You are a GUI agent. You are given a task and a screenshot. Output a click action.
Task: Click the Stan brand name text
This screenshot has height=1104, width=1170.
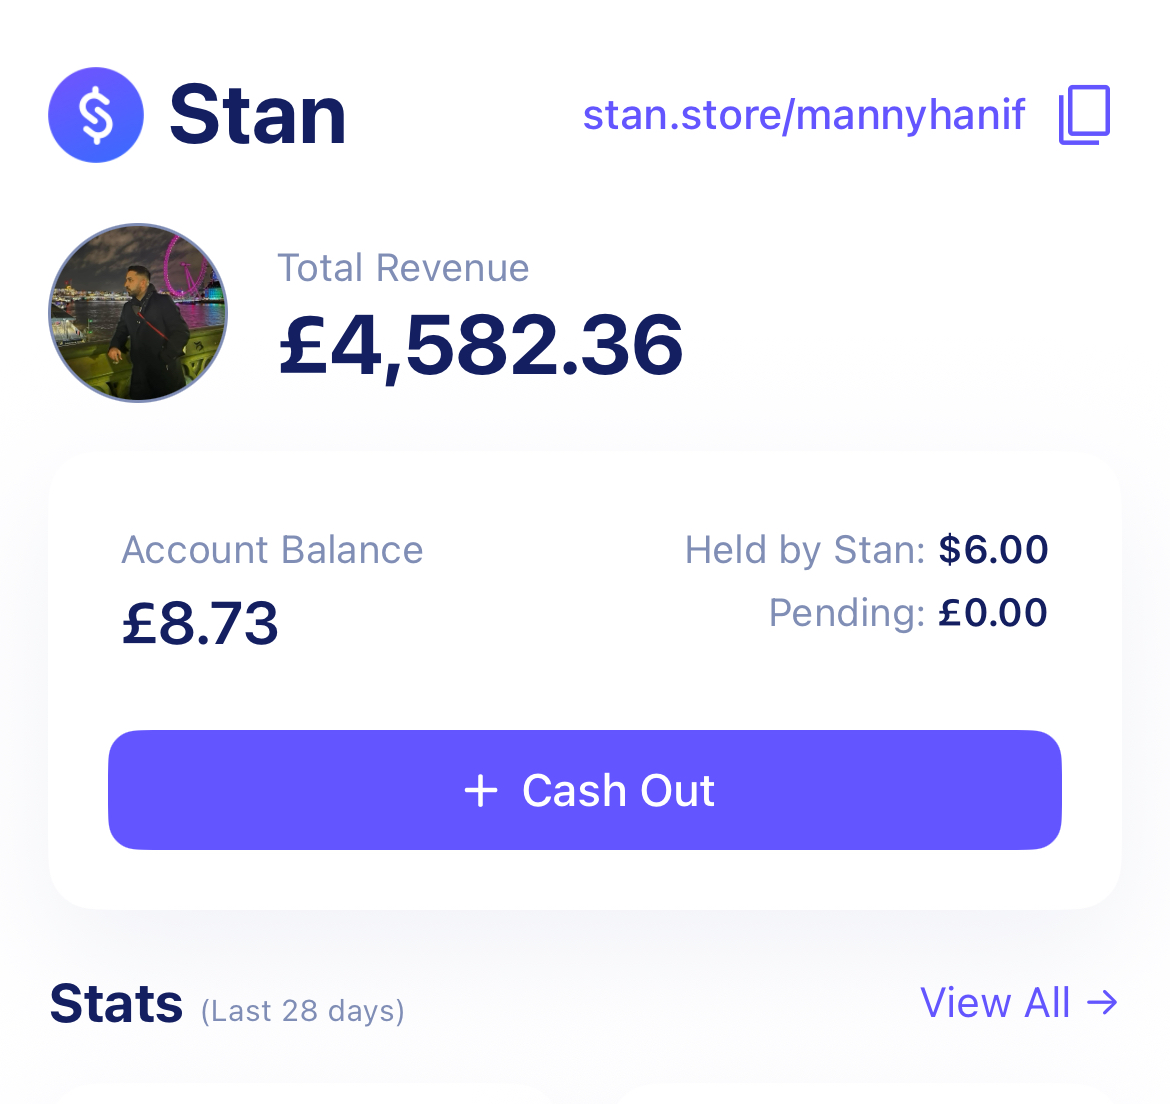[258, 116]
